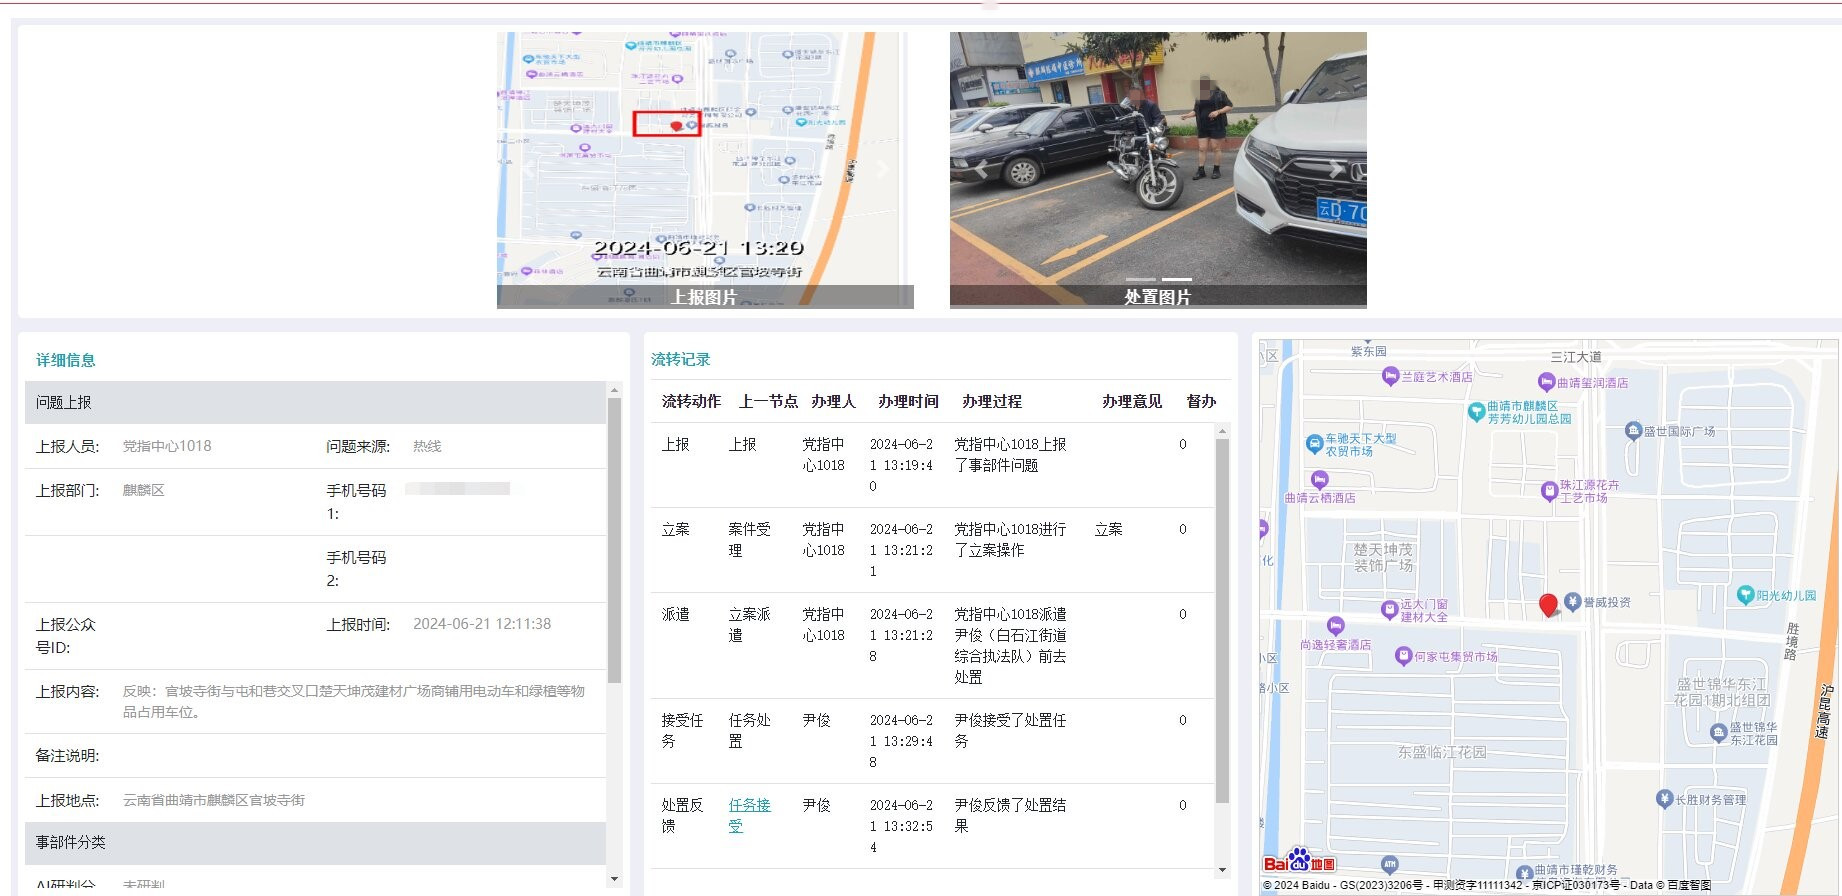
Task: Click the 办理人 column header
Action: click(x=833, y=401)
